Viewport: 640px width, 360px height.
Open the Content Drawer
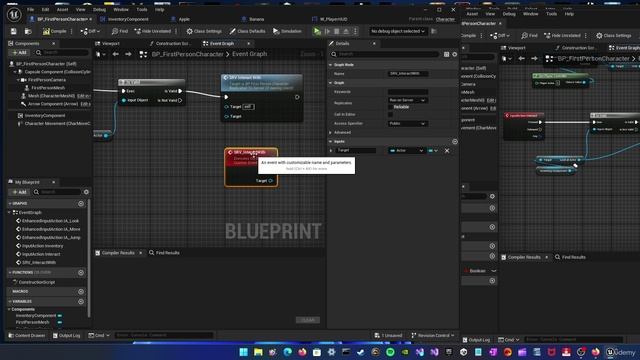pyautogui.click(x=27, y=336)
